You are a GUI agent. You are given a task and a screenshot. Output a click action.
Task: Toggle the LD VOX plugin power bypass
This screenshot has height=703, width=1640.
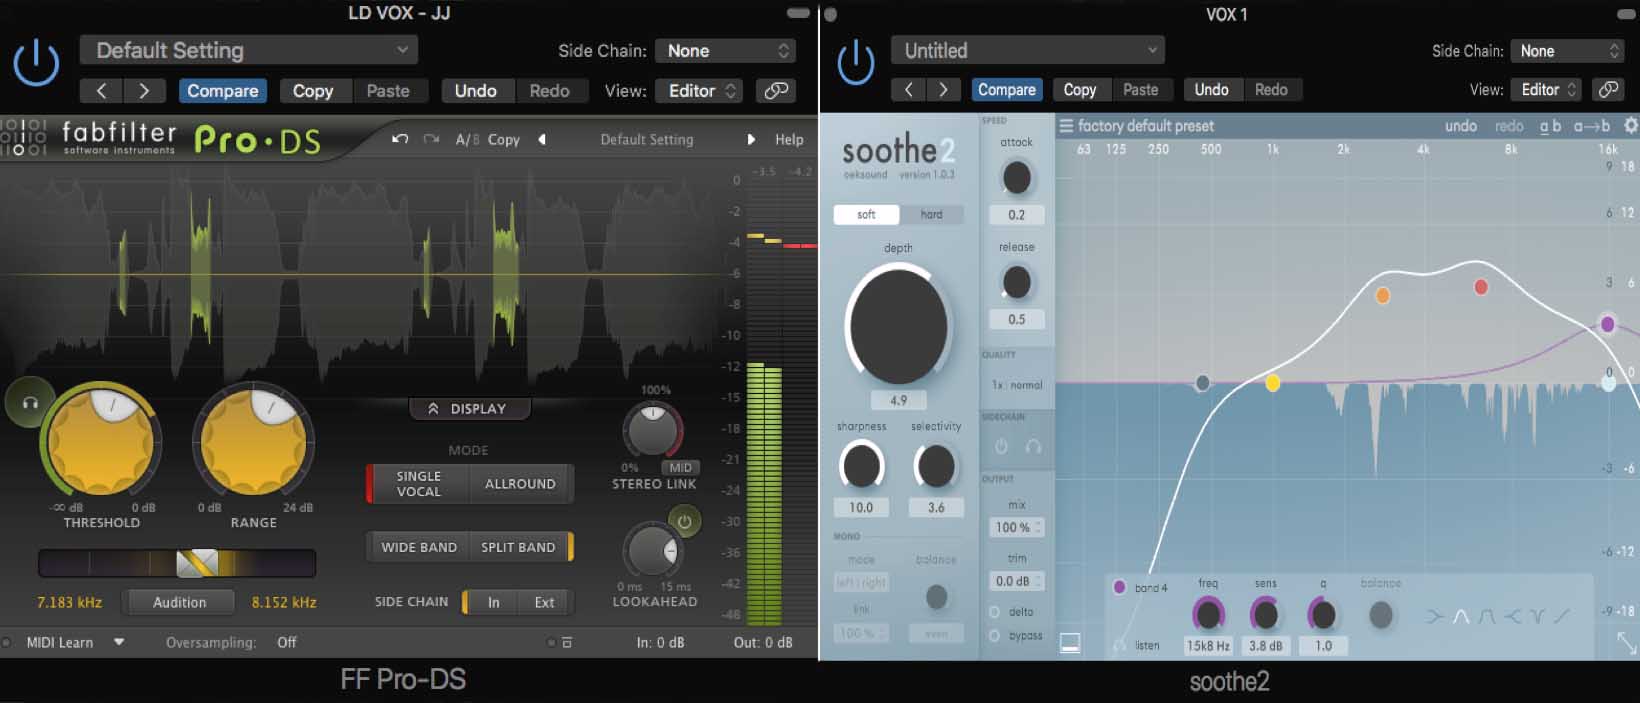[x=36, y=63]
